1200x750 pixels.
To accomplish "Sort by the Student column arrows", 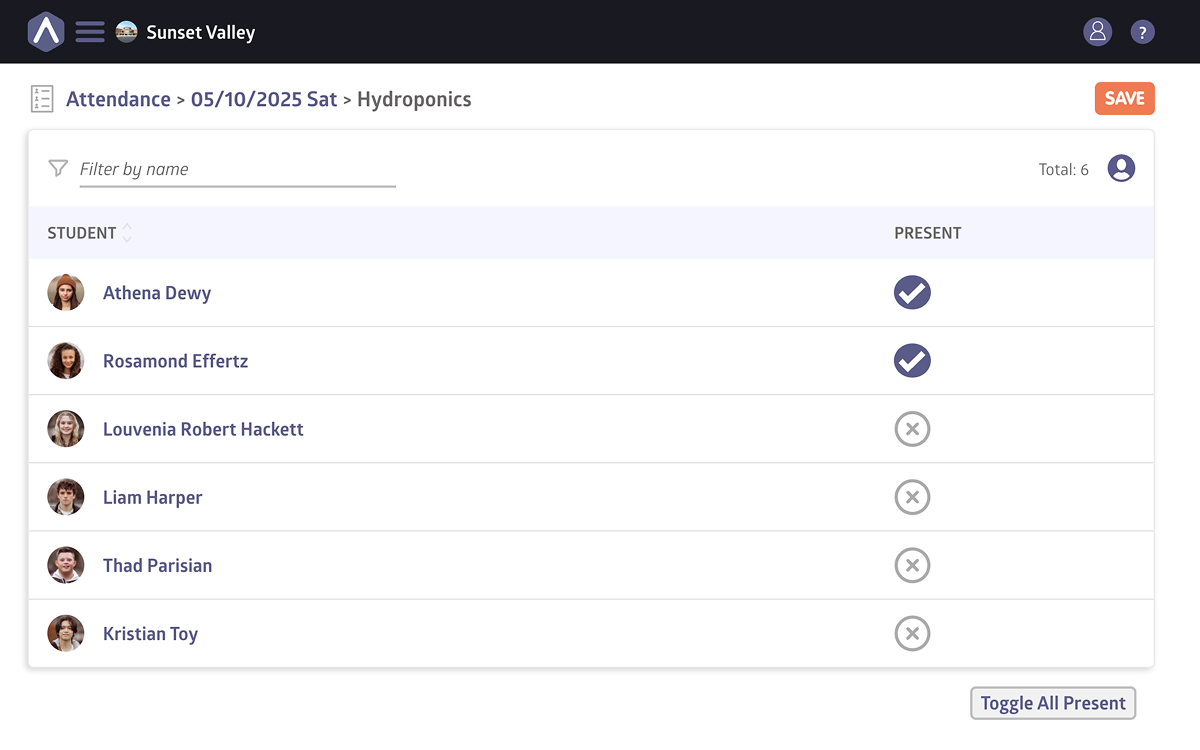I will (x=127, y=233).
